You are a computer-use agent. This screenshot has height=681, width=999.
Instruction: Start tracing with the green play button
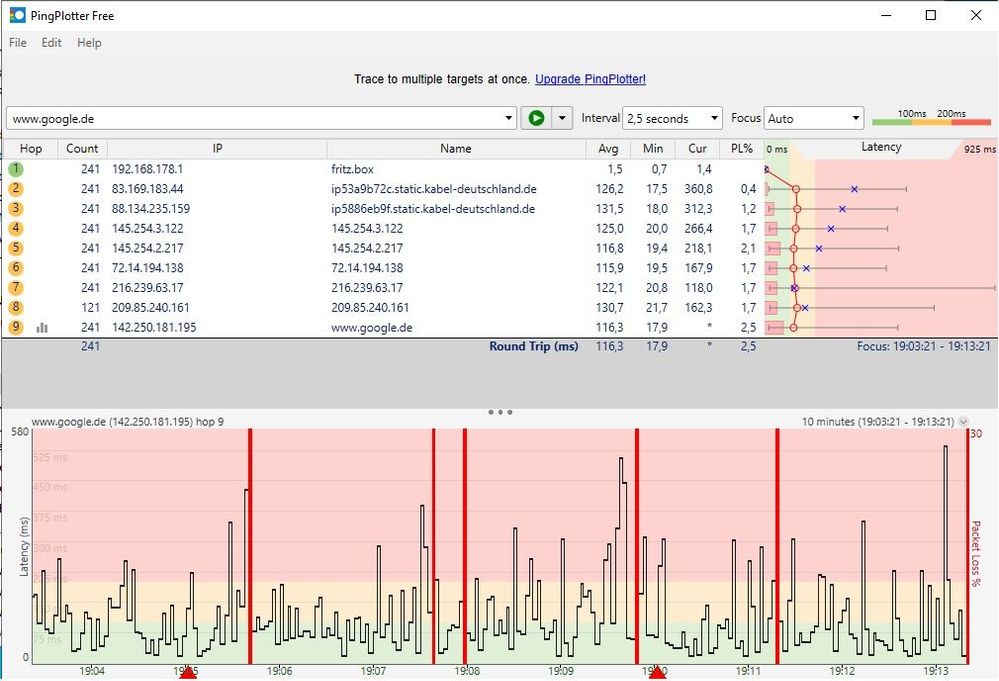pos(536,118)
